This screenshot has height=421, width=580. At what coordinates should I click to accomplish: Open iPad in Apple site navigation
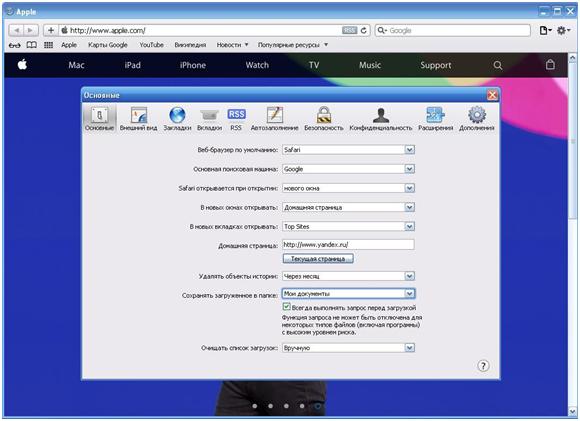point(132,65)
